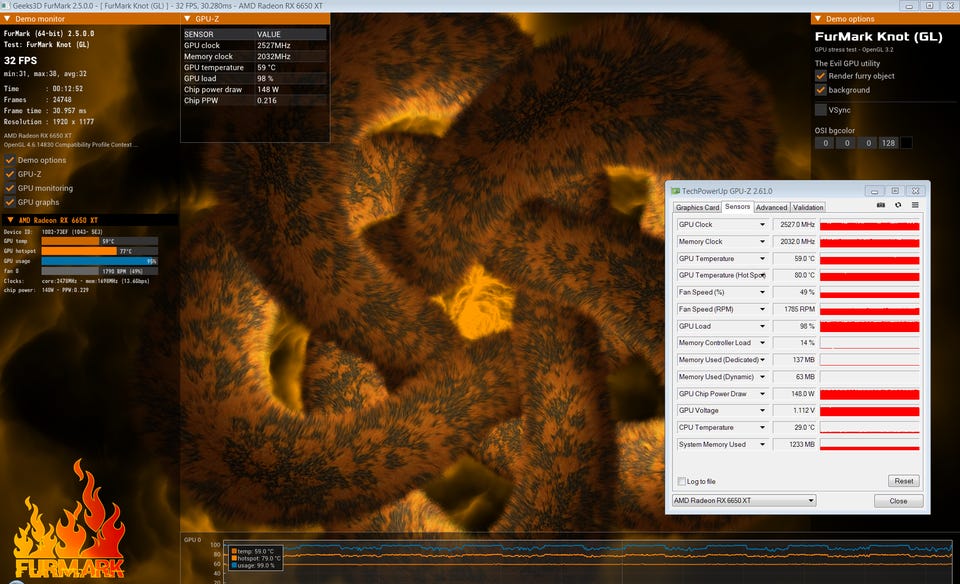Disable the GPU graphs checkbox
This screenshot has width=960, height=584.
click(x=10, y=202)
